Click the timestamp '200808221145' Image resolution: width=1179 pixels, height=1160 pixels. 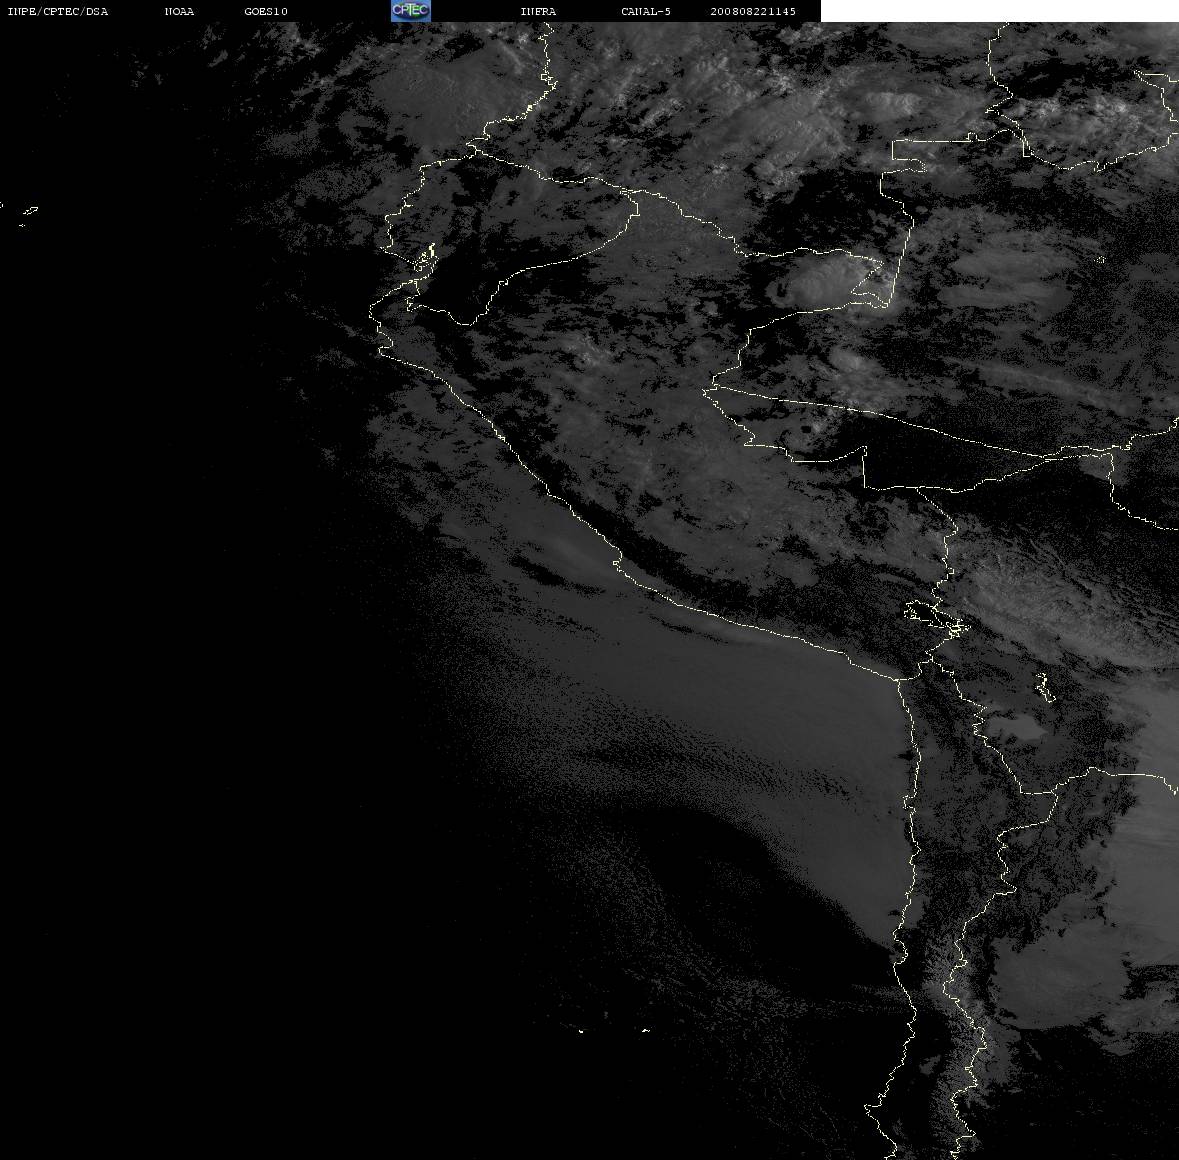coord(753,11)
